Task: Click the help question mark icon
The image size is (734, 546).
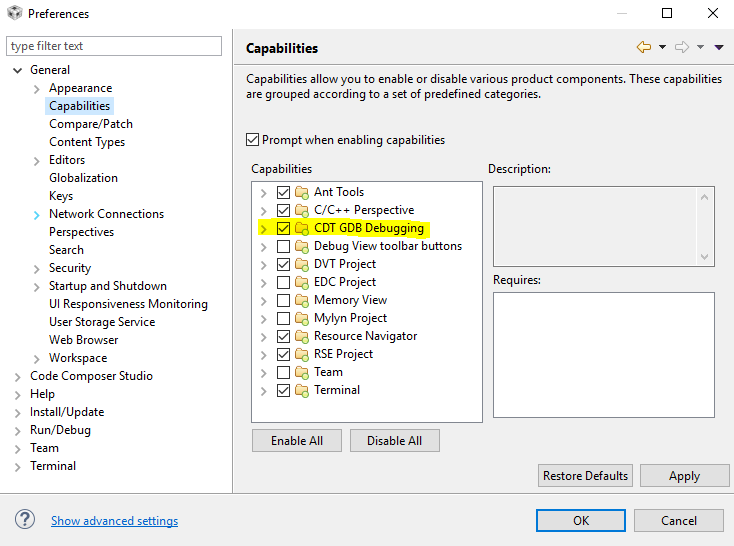Action: pyautogui.click(x=25, y=520)
